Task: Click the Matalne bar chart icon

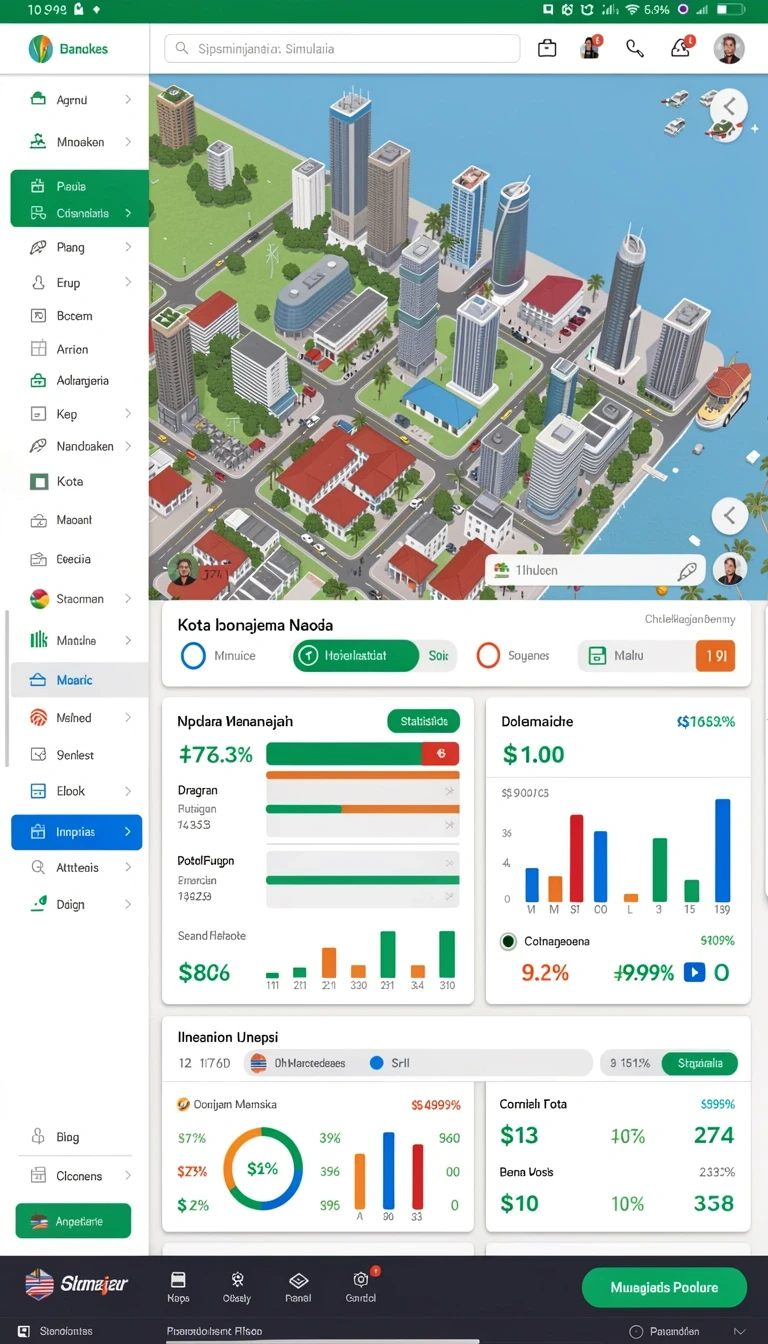Action: click(39, 640)
